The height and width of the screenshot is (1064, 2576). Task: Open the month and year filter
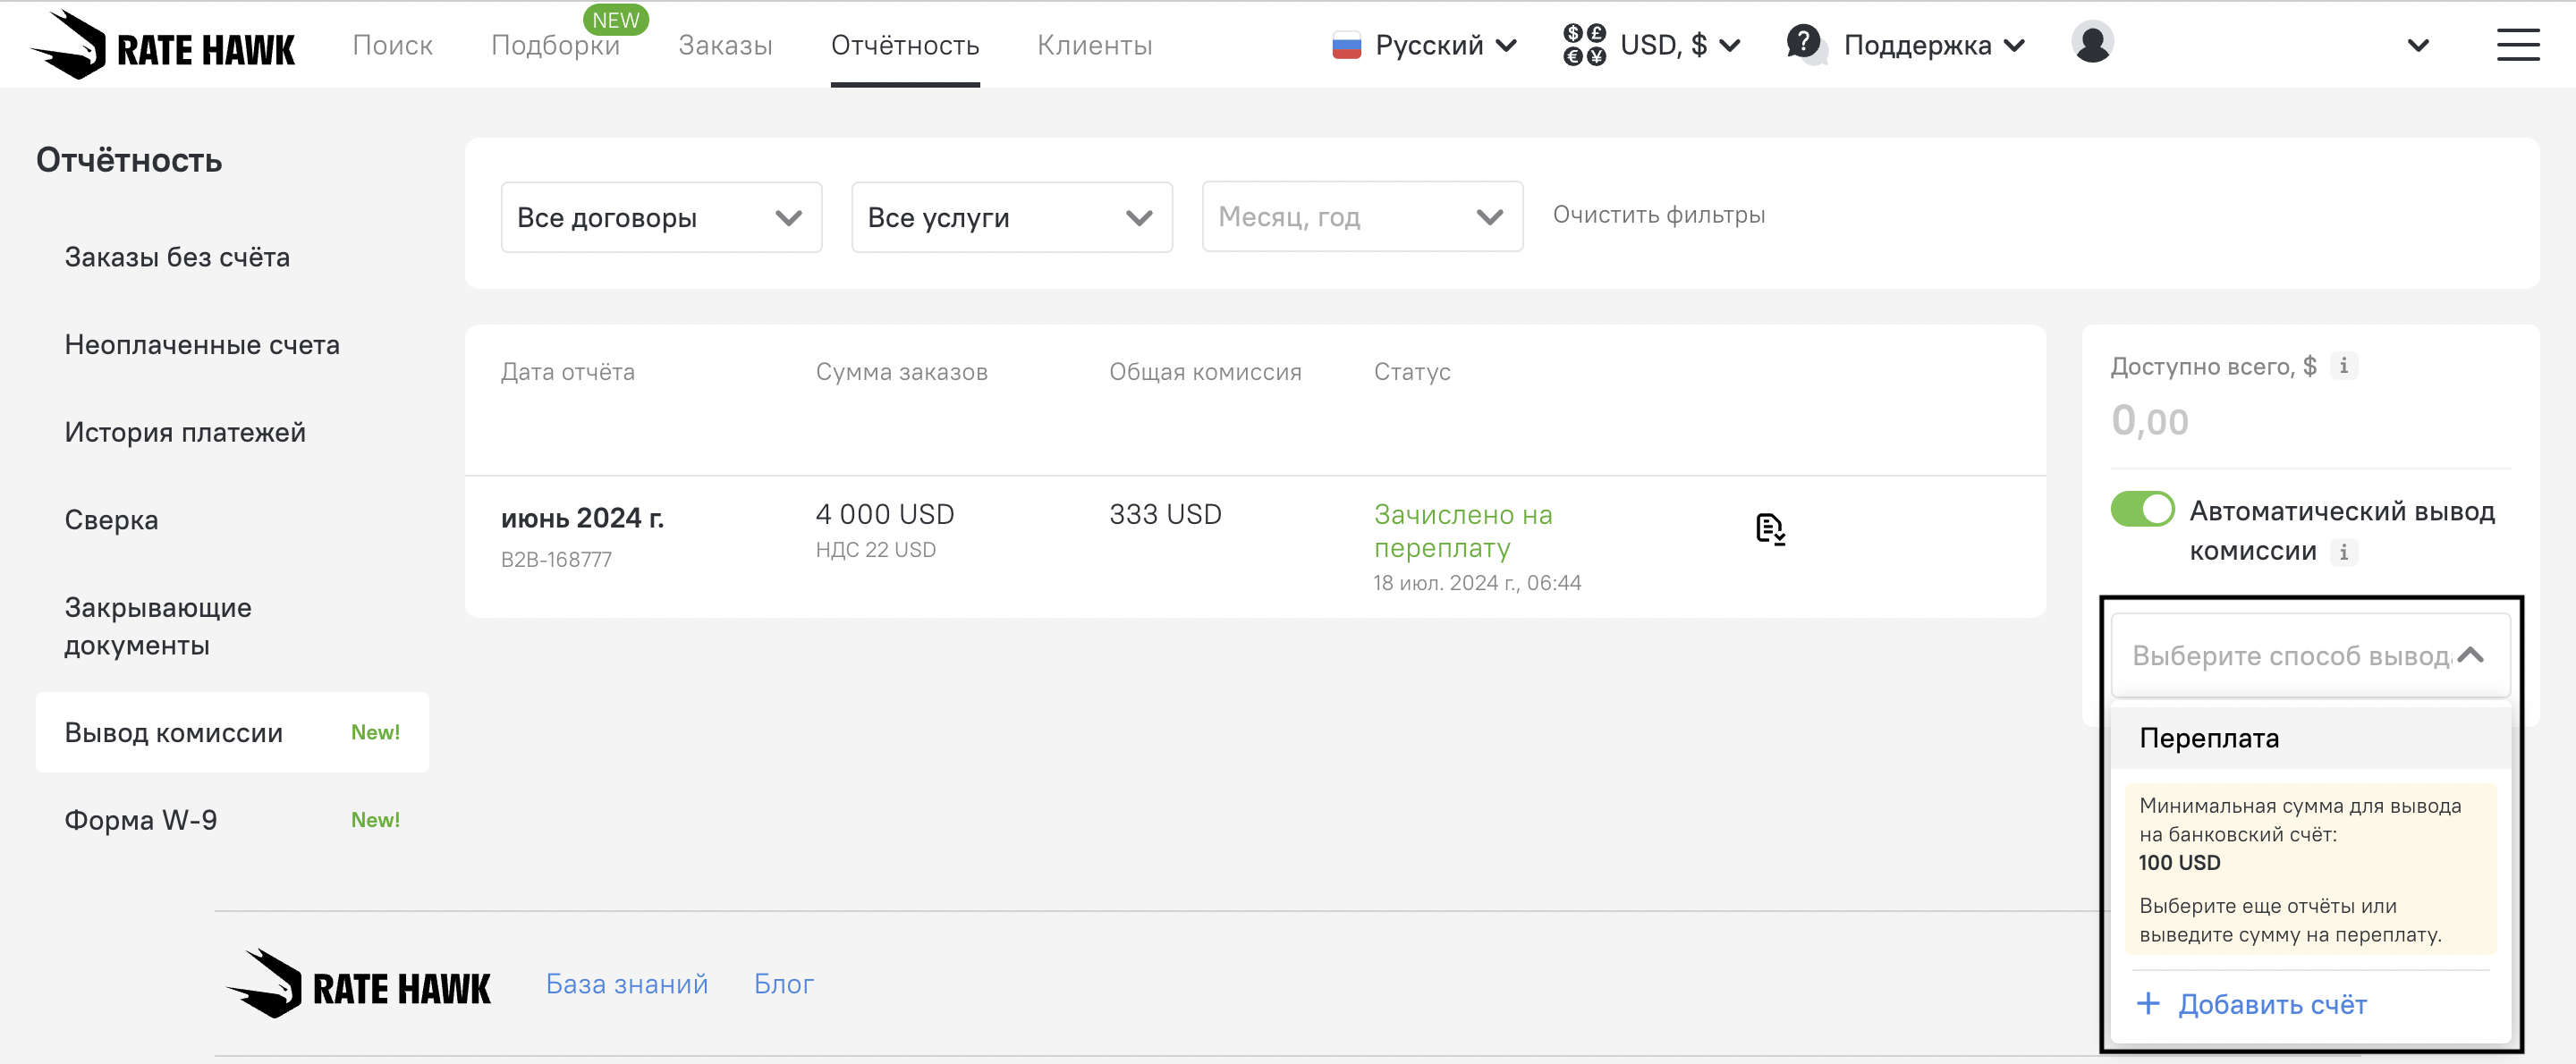[1361, 217]
